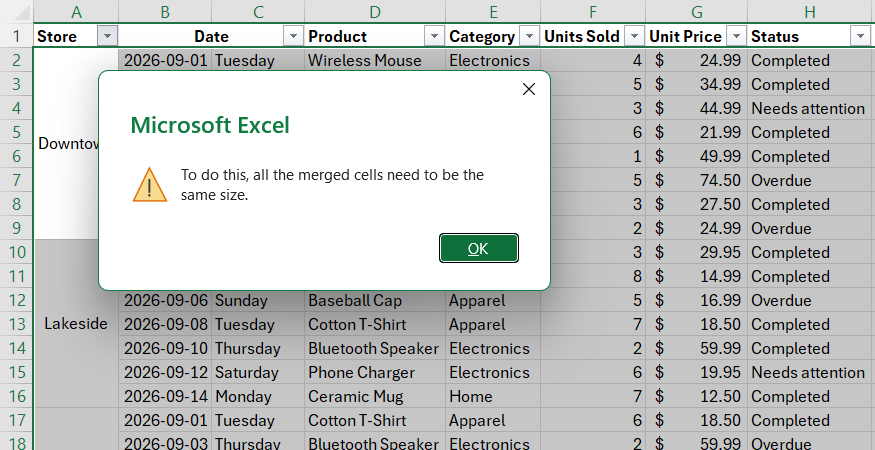This screenshot has width=875, height=450.
Task: Click the Downtown merged store cell
Action: pos(67,144)
